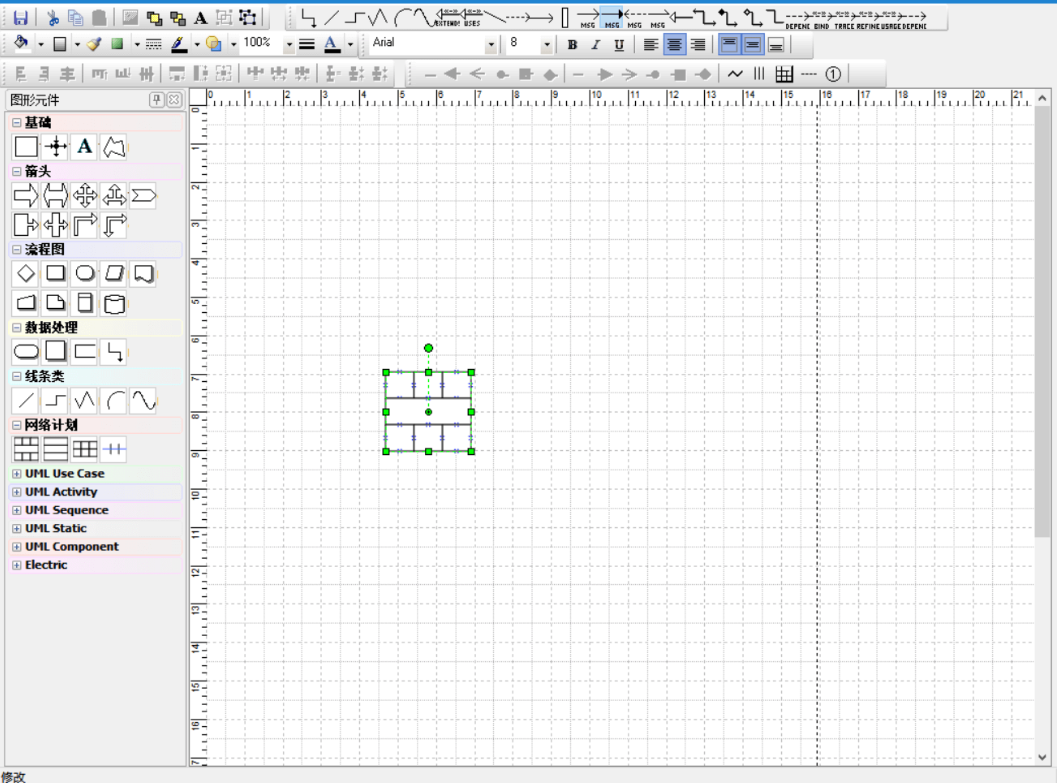This screenshot has height=783, width=1057.
Task: Enable right text alignment
Action: click(698, 45)
